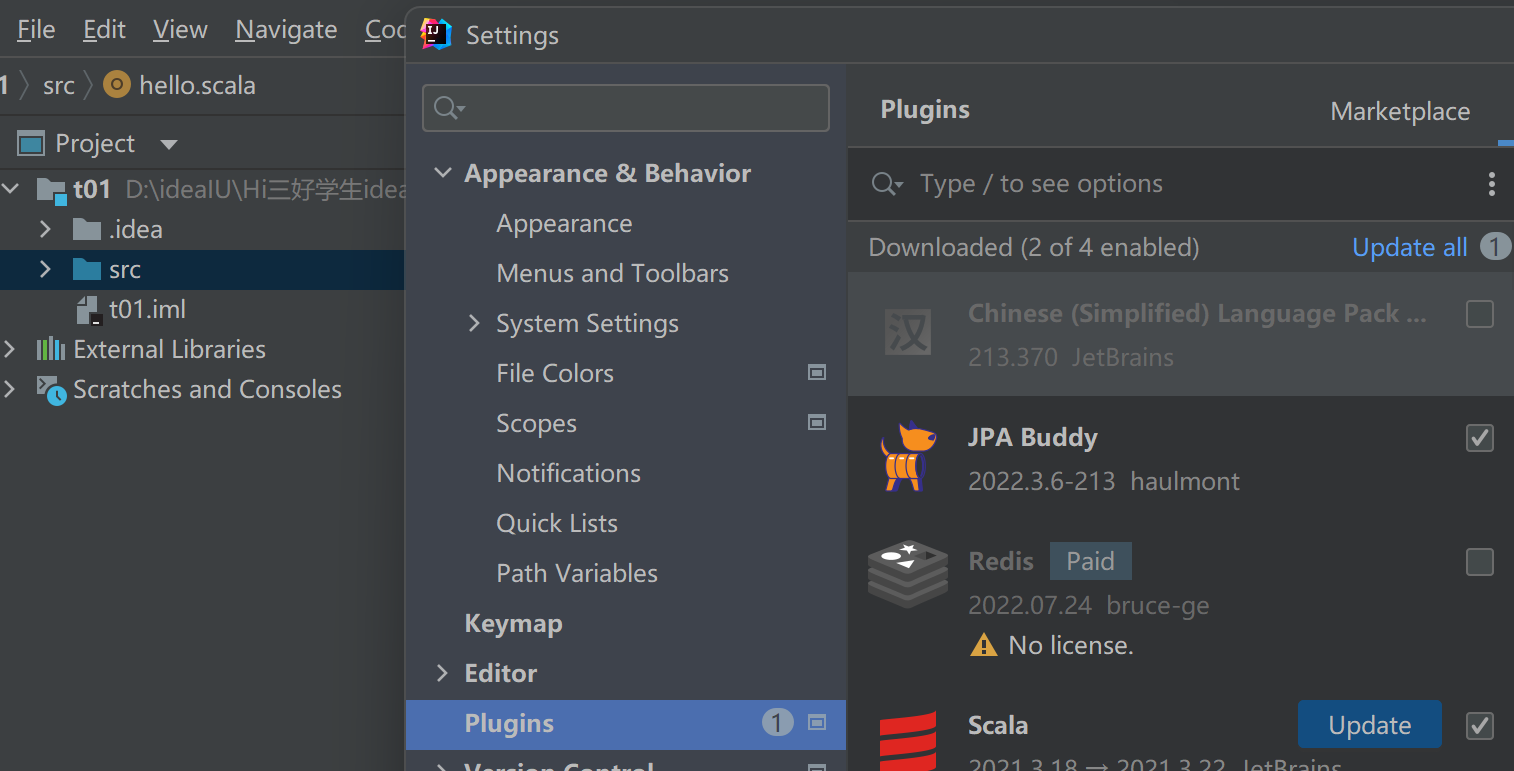Click the Update all link

pyautogui.click(x=1409, y=247)
